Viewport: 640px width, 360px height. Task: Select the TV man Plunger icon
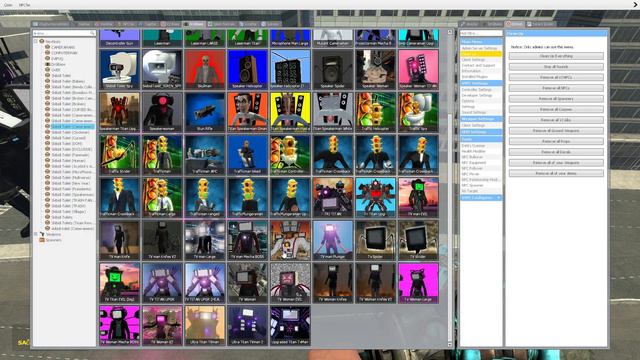tap(333, 240)
